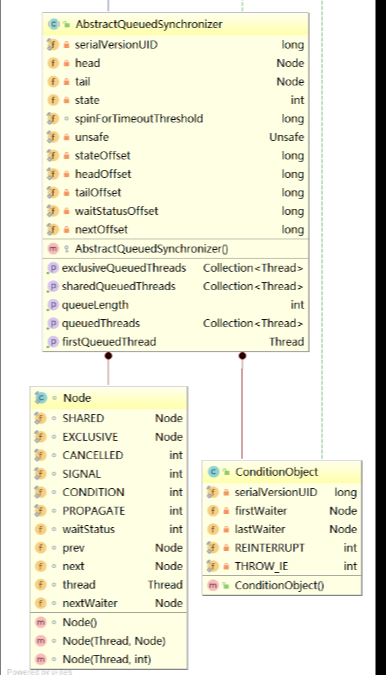Click the field icon next to head
This screenshot has width=386, height=675.
(x=53, y=63)
